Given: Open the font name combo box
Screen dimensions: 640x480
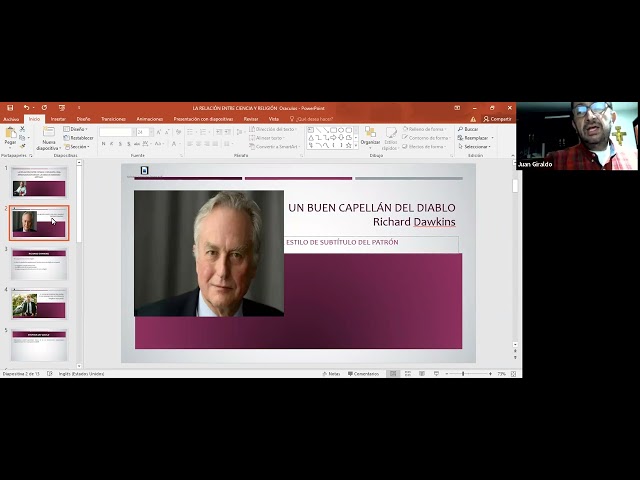Looking at the screenshot, I should pyautogui.click(x=117, y=132).
